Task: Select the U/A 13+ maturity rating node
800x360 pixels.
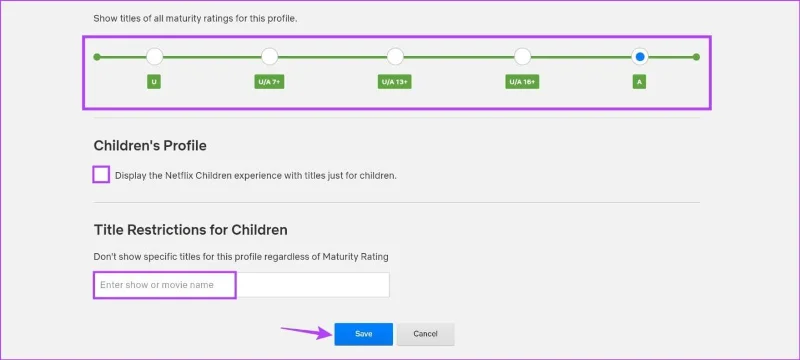Action: 395,57
